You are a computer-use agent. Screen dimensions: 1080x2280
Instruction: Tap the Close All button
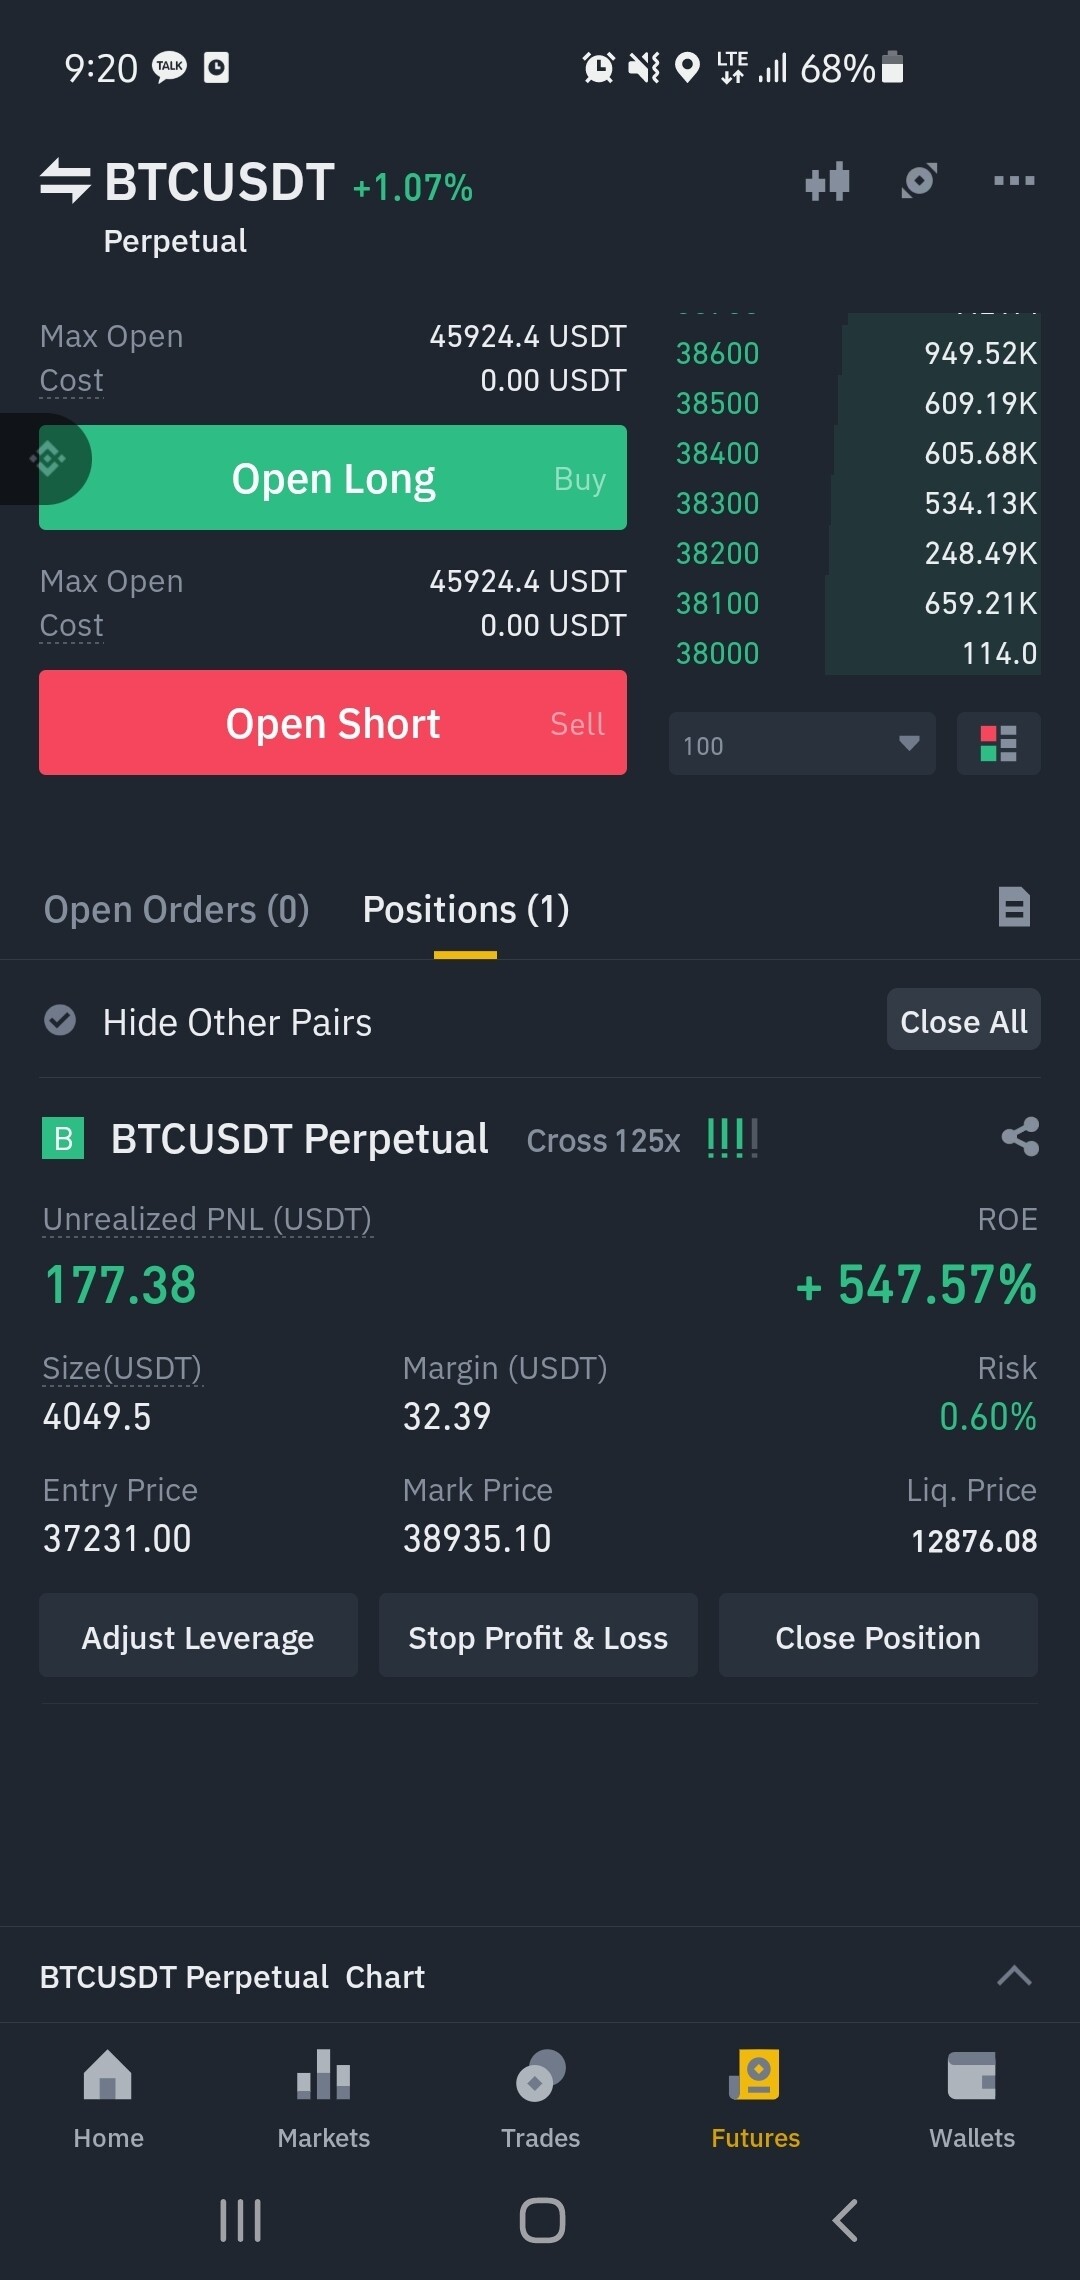(x=963, y=1021)
